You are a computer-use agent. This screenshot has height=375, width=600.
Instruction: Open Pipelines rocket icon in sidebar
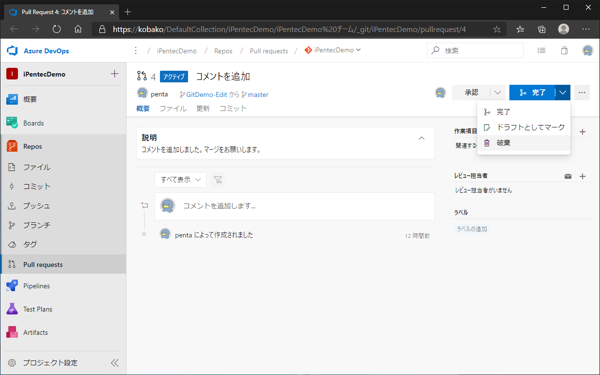[x=12, y=285]
